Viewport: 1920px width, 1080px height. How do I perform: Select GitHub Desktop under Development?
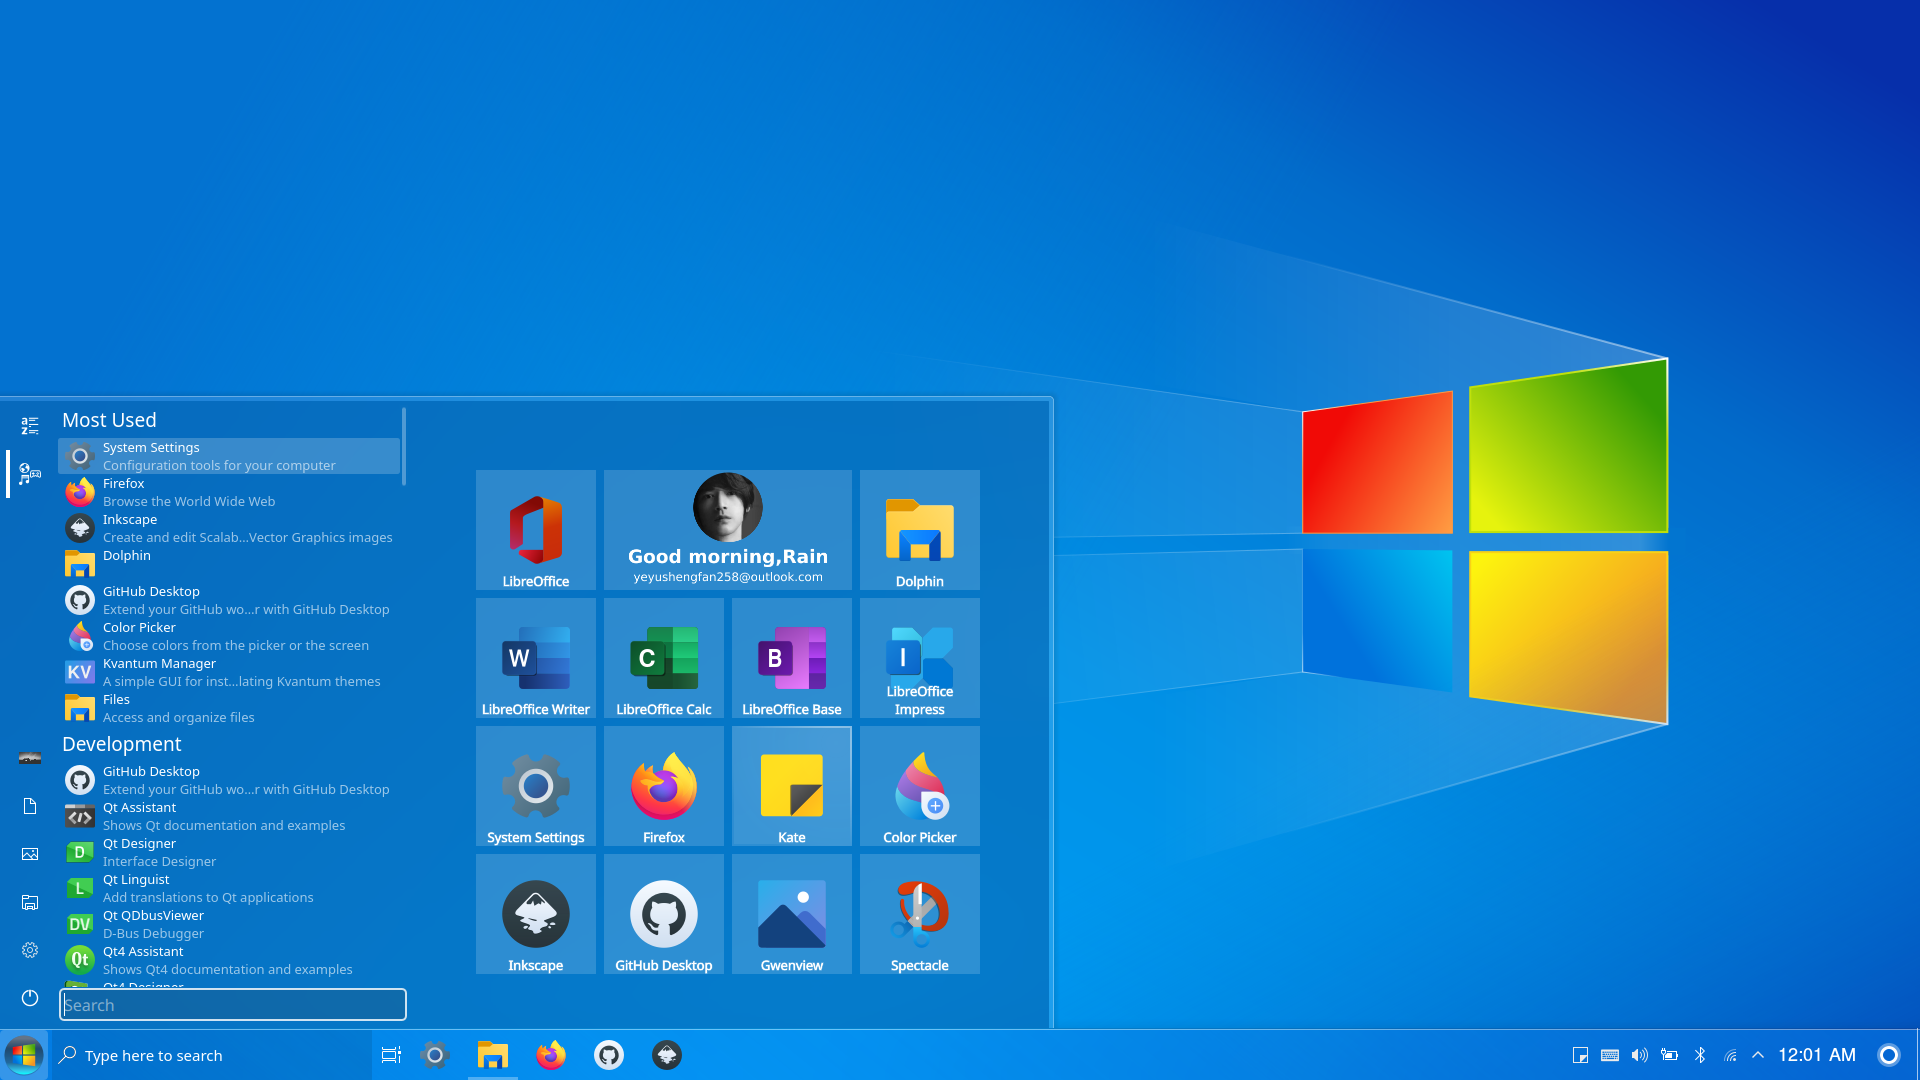229,780
